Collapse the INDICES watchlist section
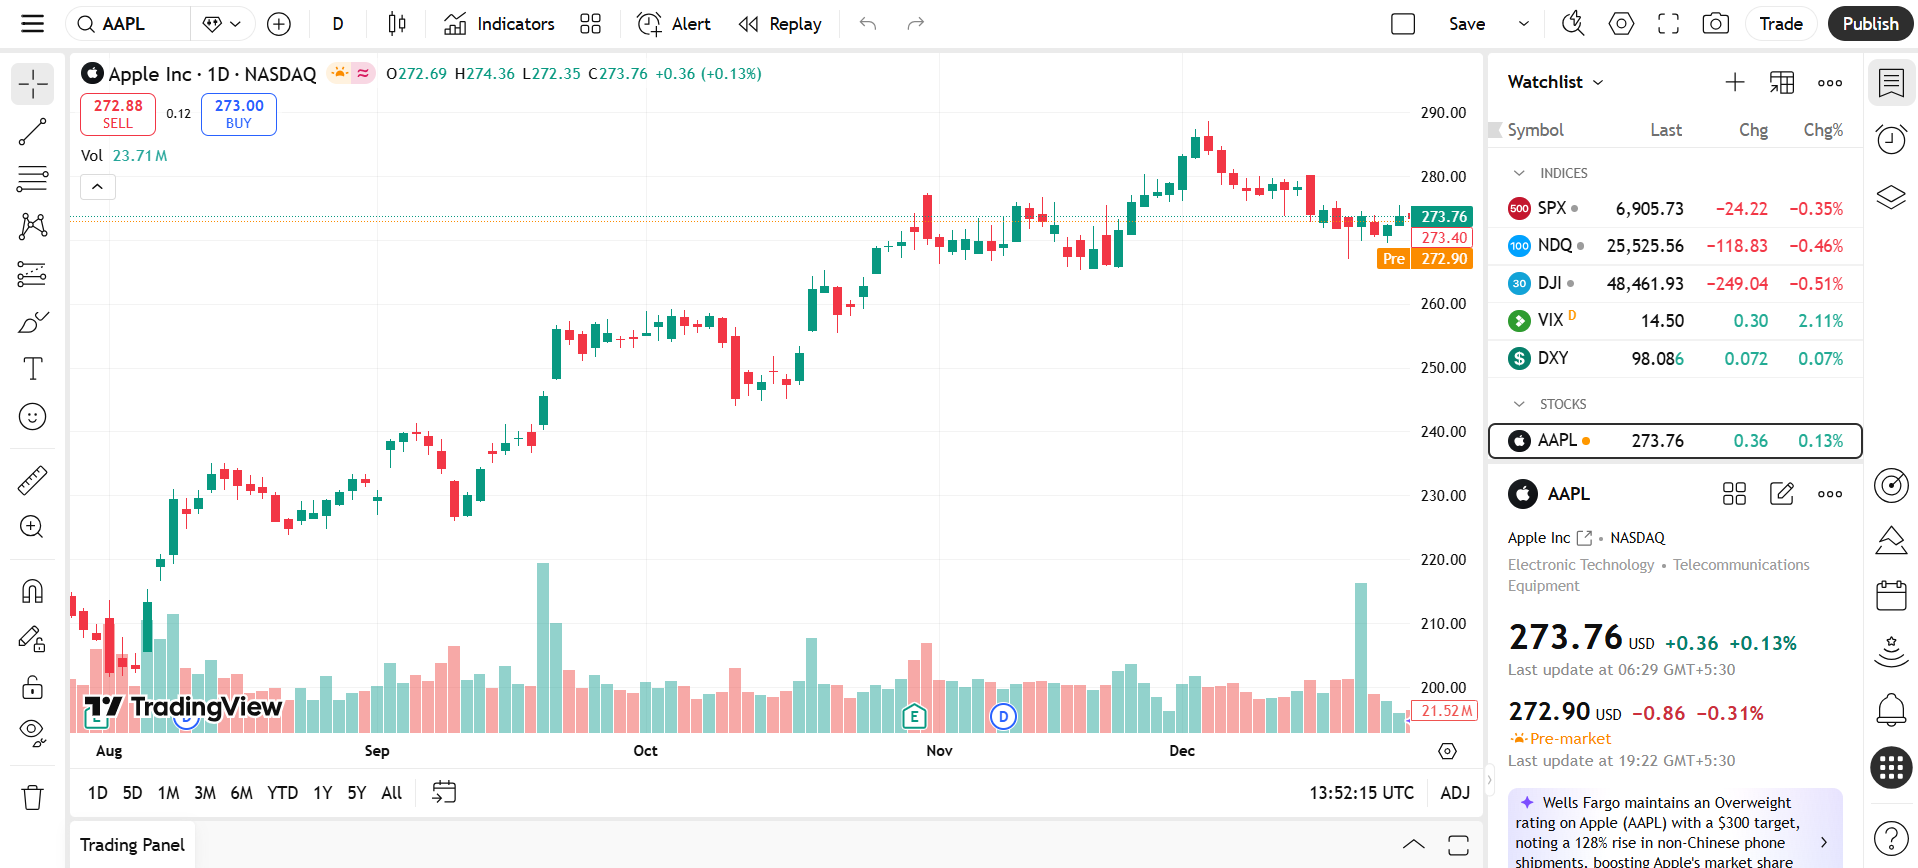The image size is (1918, 868). coord(1519,173)
